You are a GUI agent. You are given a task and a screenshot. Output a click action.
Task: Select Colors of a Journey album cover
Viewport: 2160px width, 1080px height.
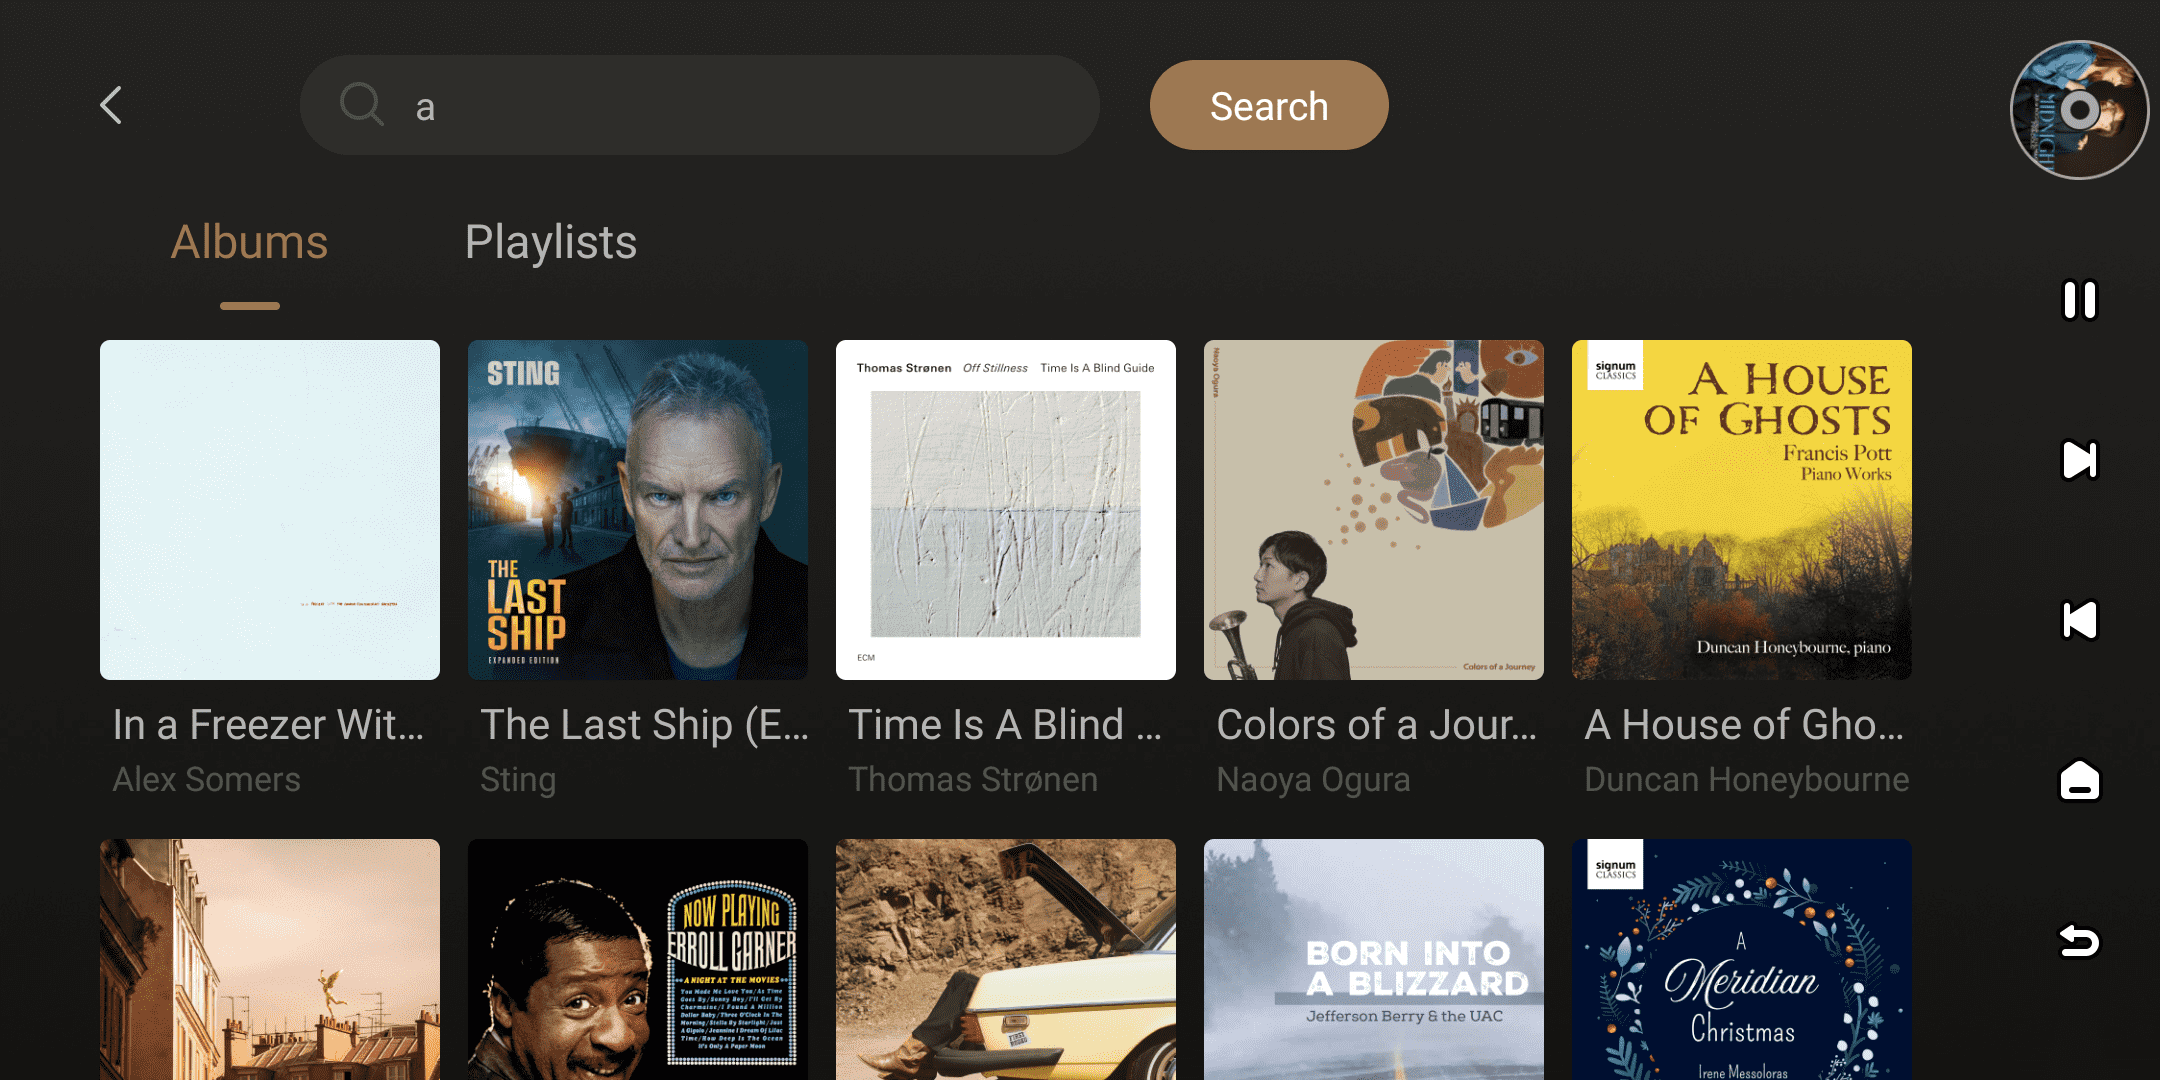(x=1374, y=510)
